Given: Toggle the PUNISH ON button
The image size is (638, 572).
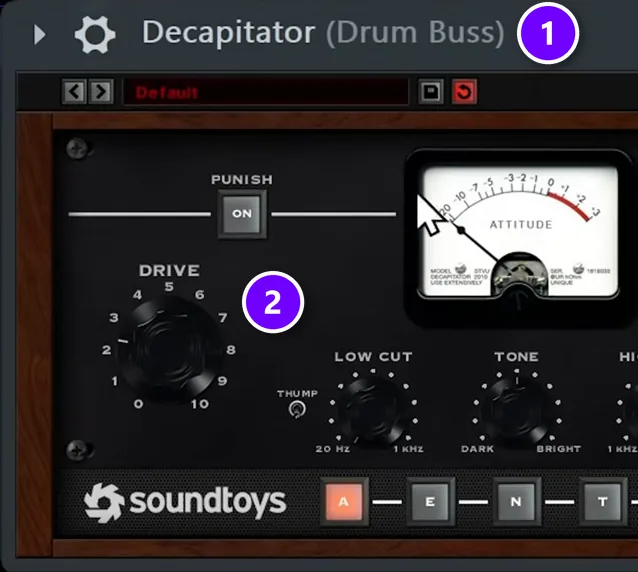Looking at the screenshot, I should coord(242,214).
